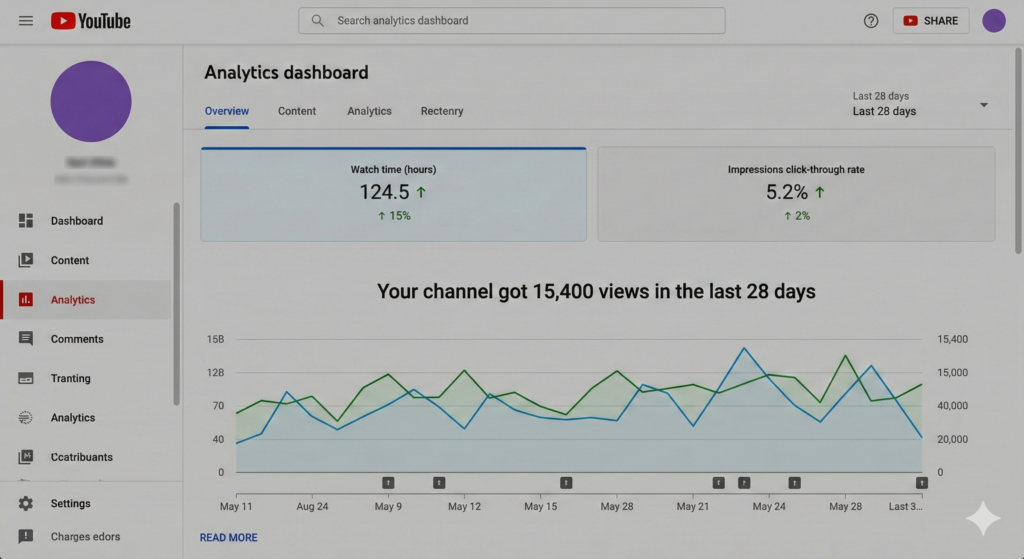Select the Impressions click-through rate card

pyautogui.click(x=796, y=194)
